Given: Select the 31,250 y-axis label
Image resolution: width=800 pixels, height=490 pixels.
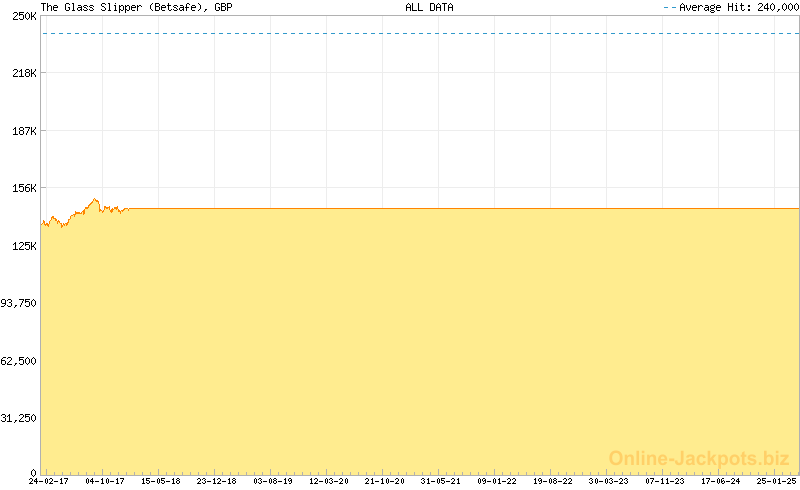Looking at the screenshot, I should pos(20,418).
